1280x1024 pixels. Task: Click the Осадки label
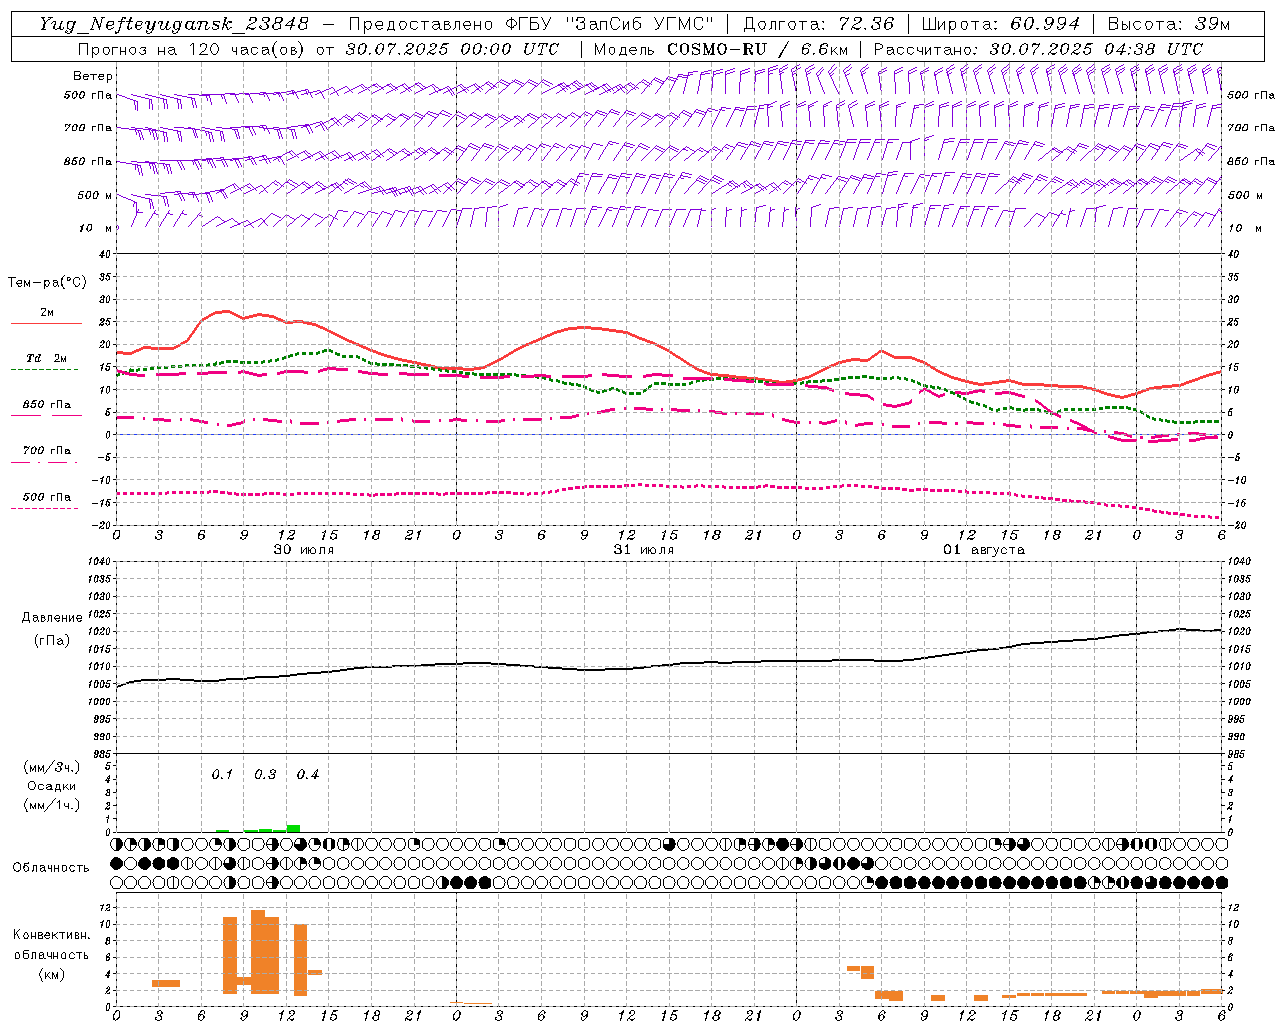tap(52, 786)
